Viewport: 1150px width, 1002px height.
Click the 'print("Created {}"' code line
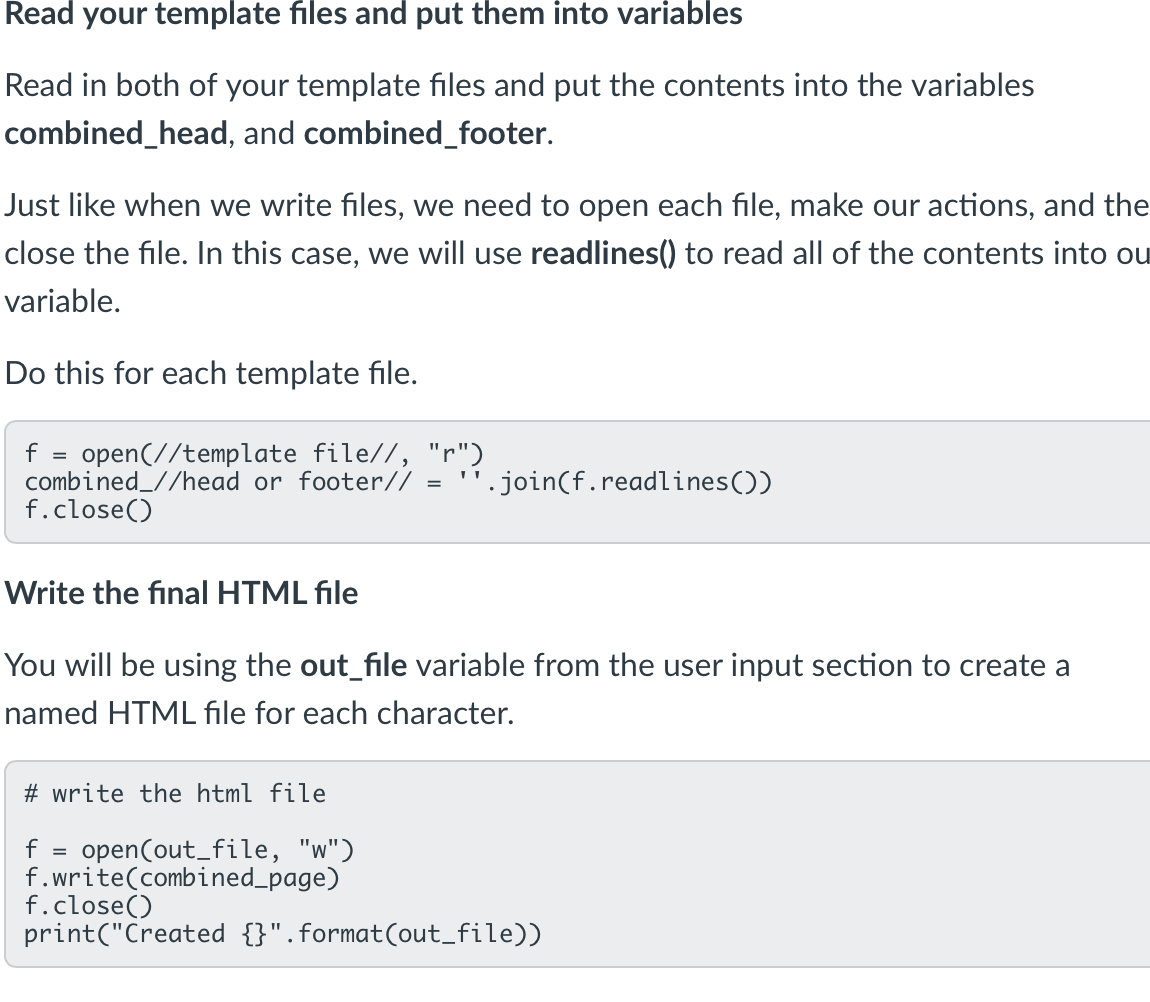point(282,934)
